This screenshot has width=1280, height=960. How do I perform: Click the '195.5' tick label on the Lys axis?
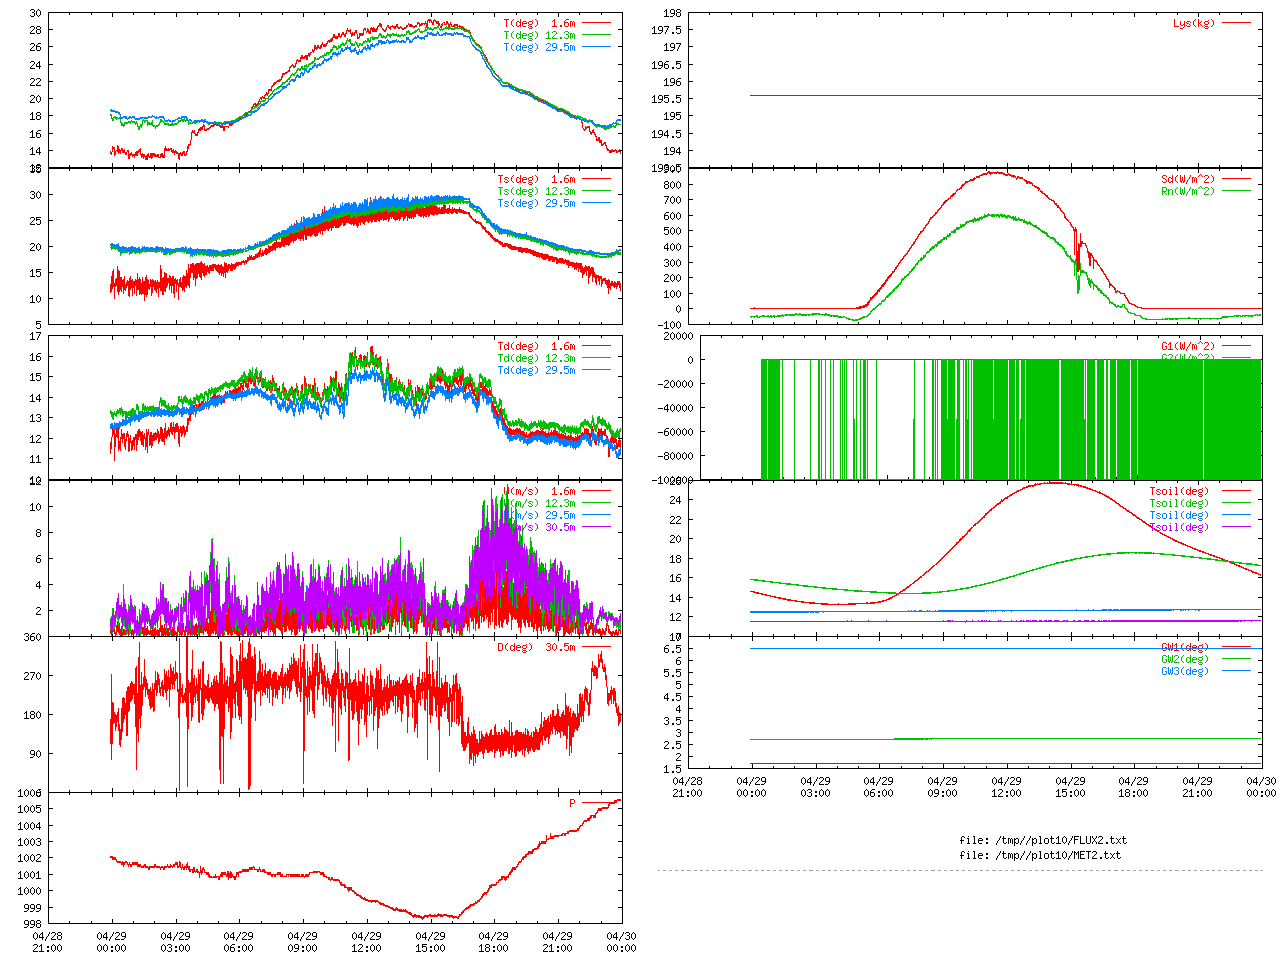coord(667,99)
